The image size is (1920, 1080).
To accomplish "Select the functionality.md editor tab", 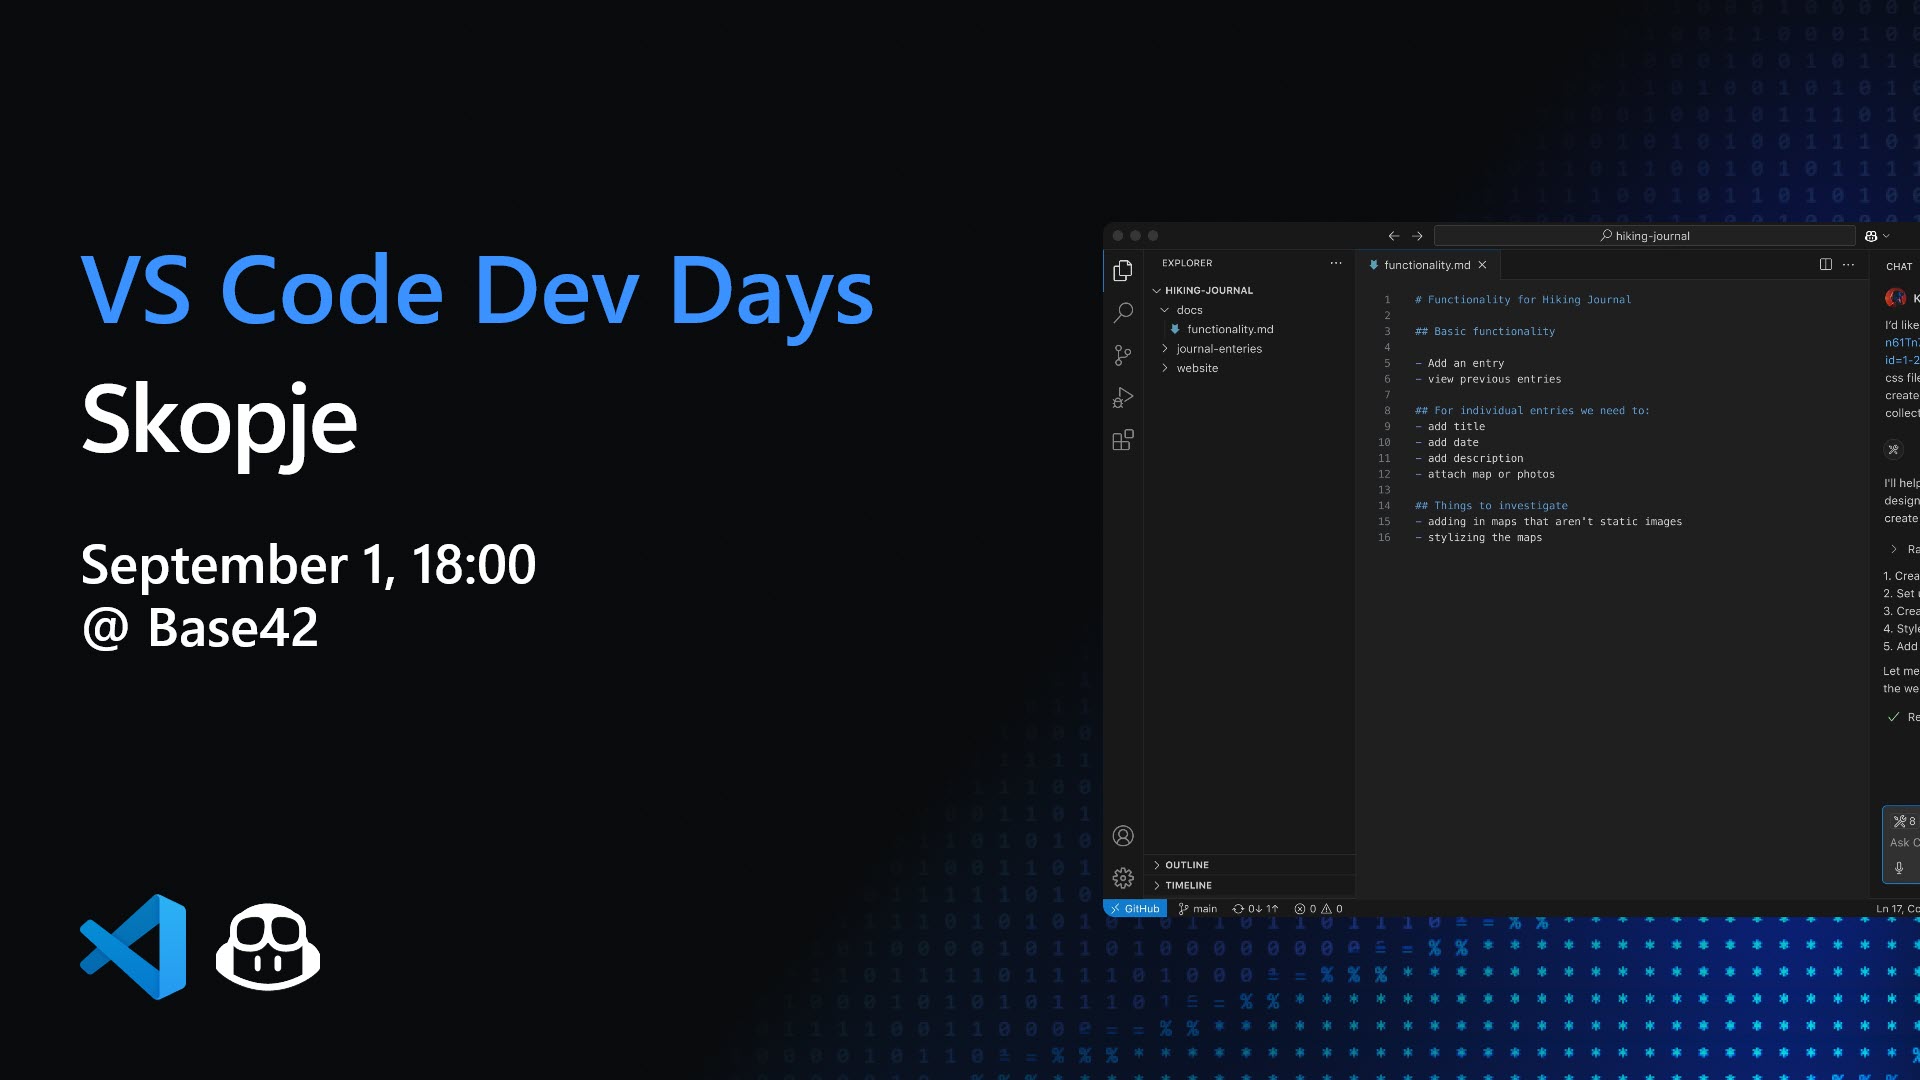I will click(1428, 265).
